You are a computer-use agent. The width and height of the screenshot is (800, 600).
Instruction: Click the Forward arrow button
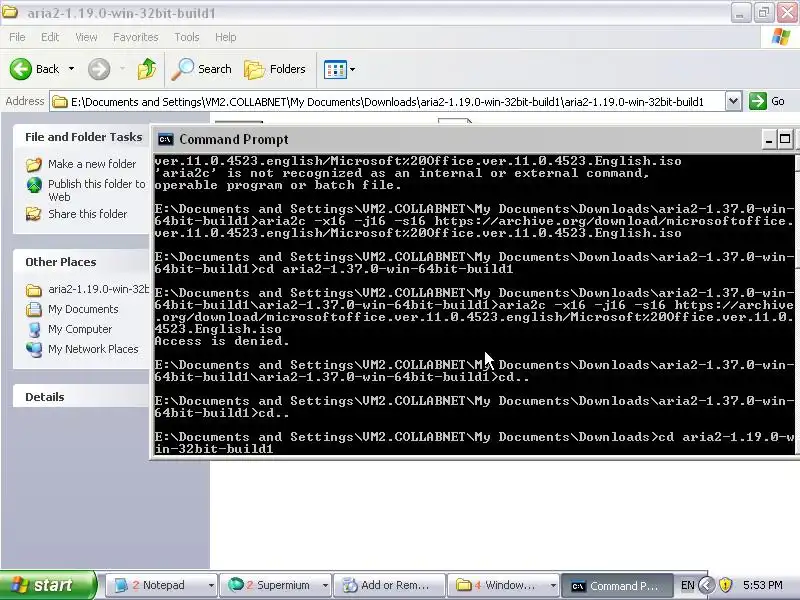[99, 69]
